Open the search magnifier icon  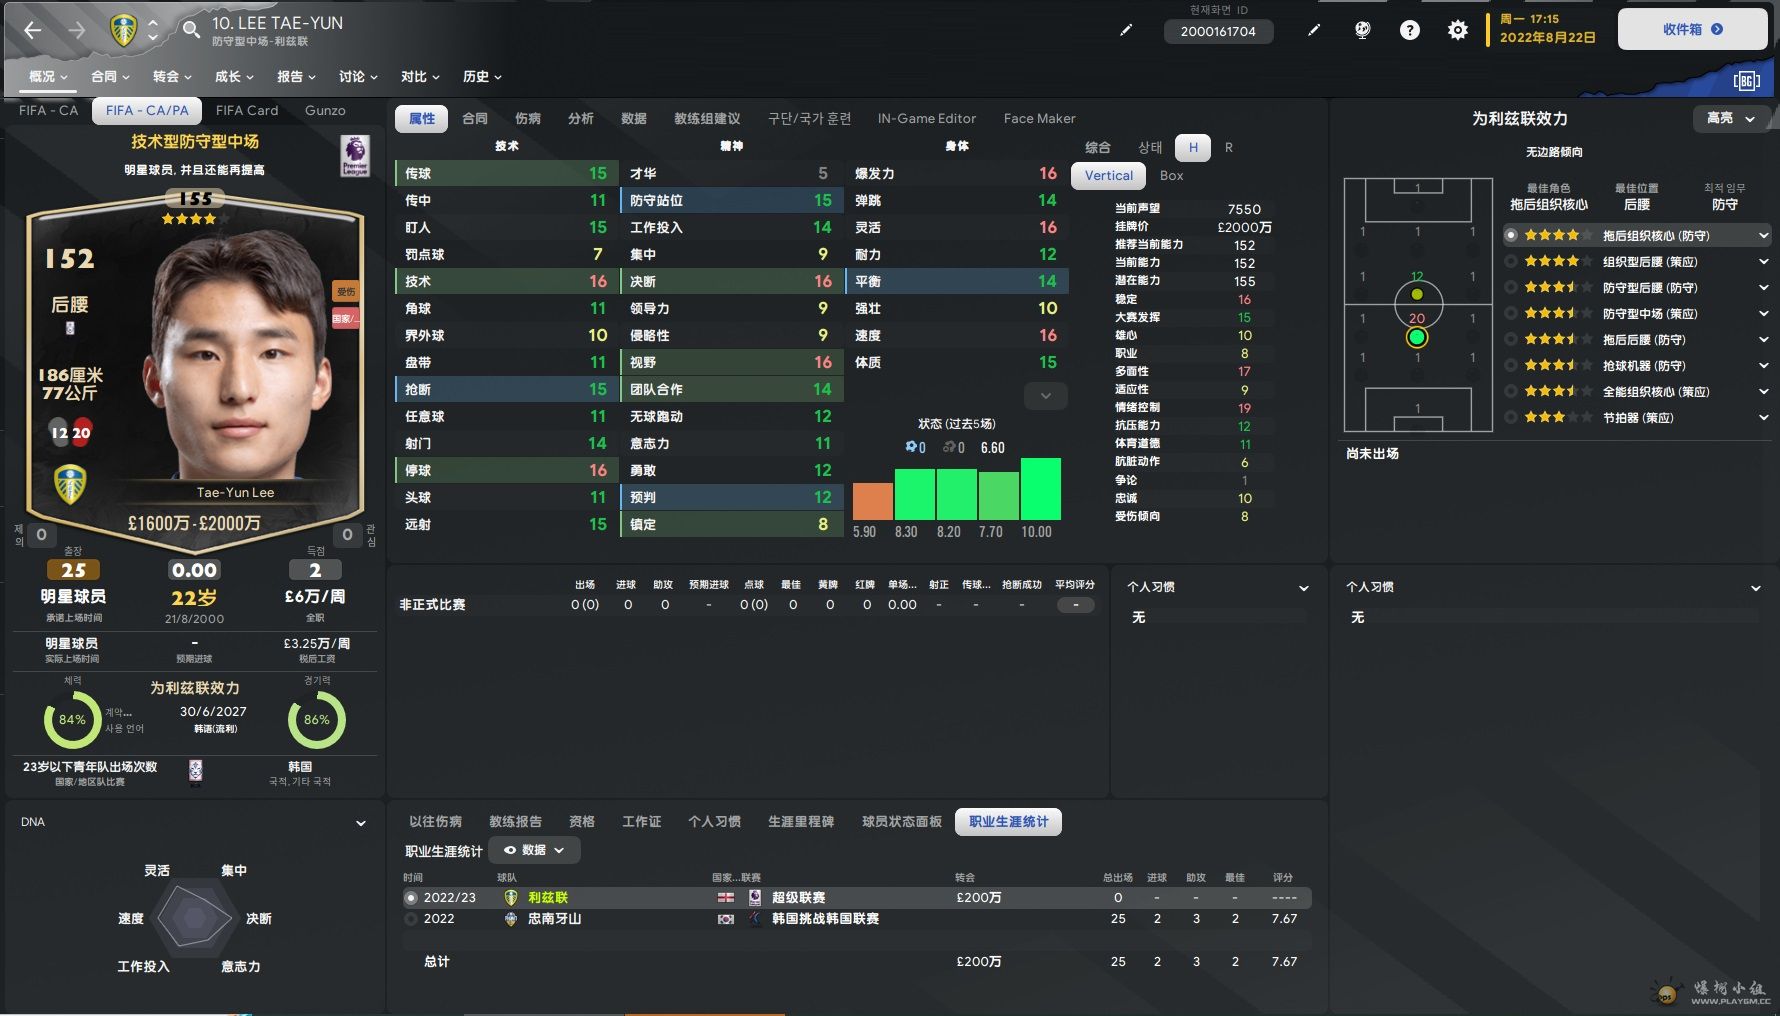point(191,30)
